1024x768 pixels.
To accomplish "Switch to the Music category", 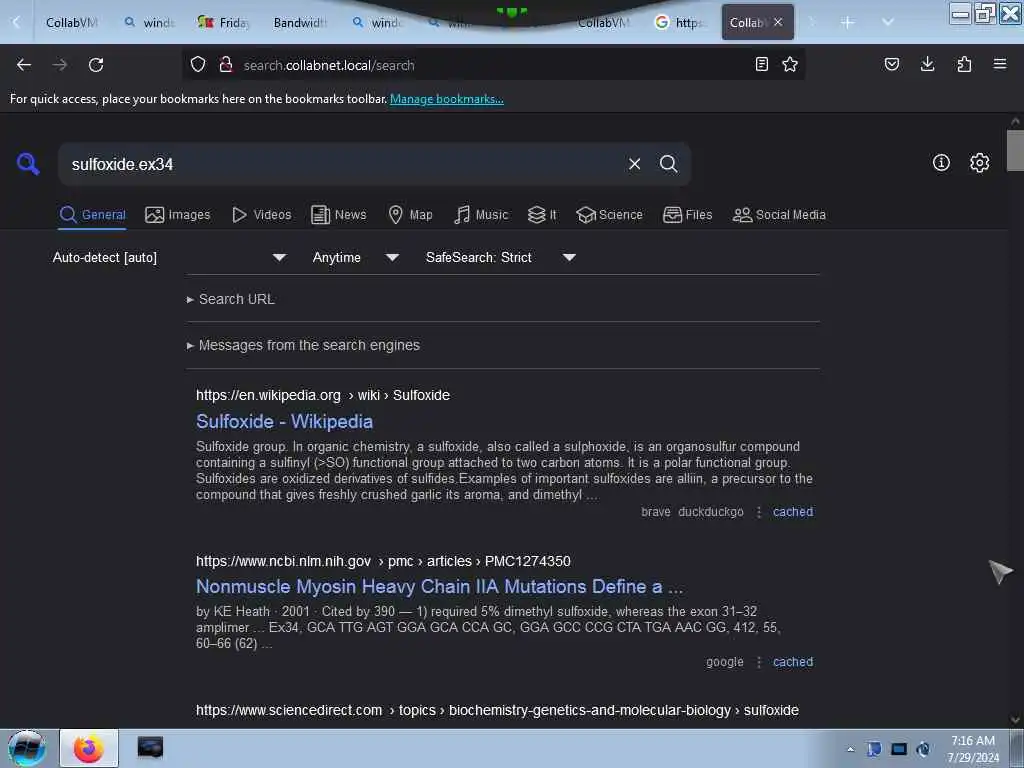I will click(x=481, y=215).
